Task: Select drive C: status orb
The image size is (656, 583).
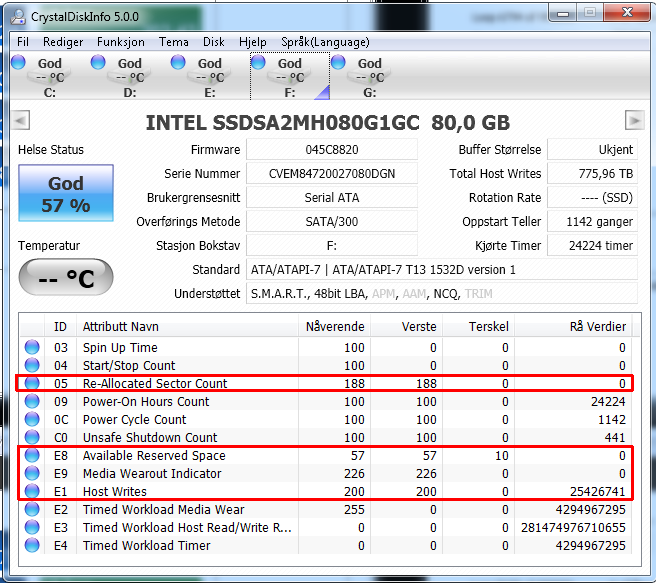Action: (18, 62)
